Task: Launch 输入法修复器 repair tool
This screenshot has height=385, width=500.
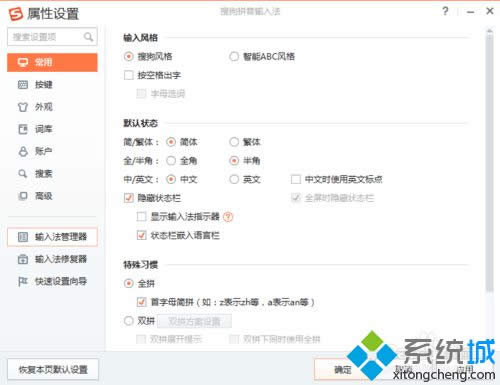Action: tap(52, 259)
